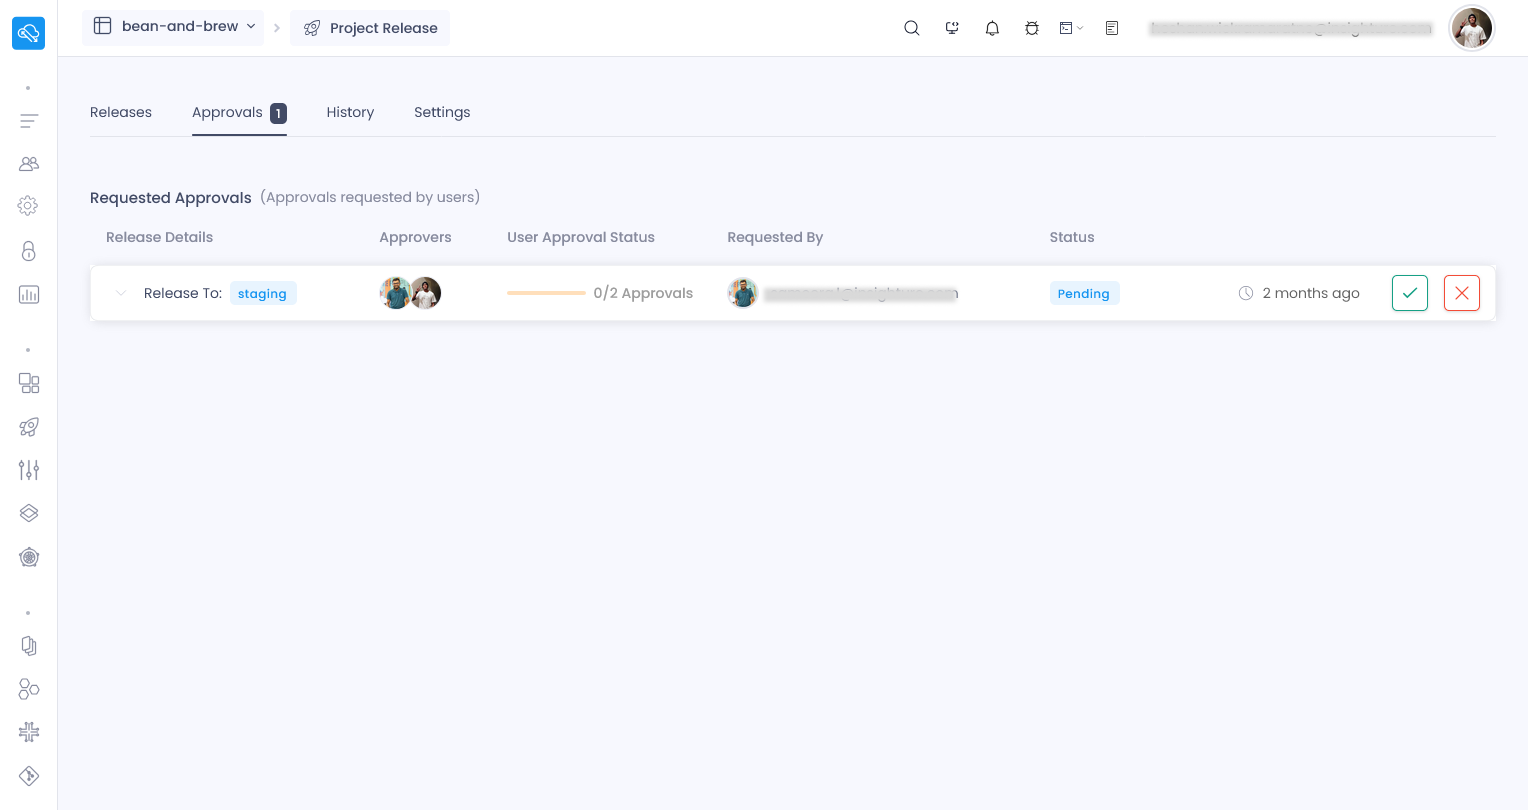
Task: Open the terminal console icon
Action: (1066, 28)
